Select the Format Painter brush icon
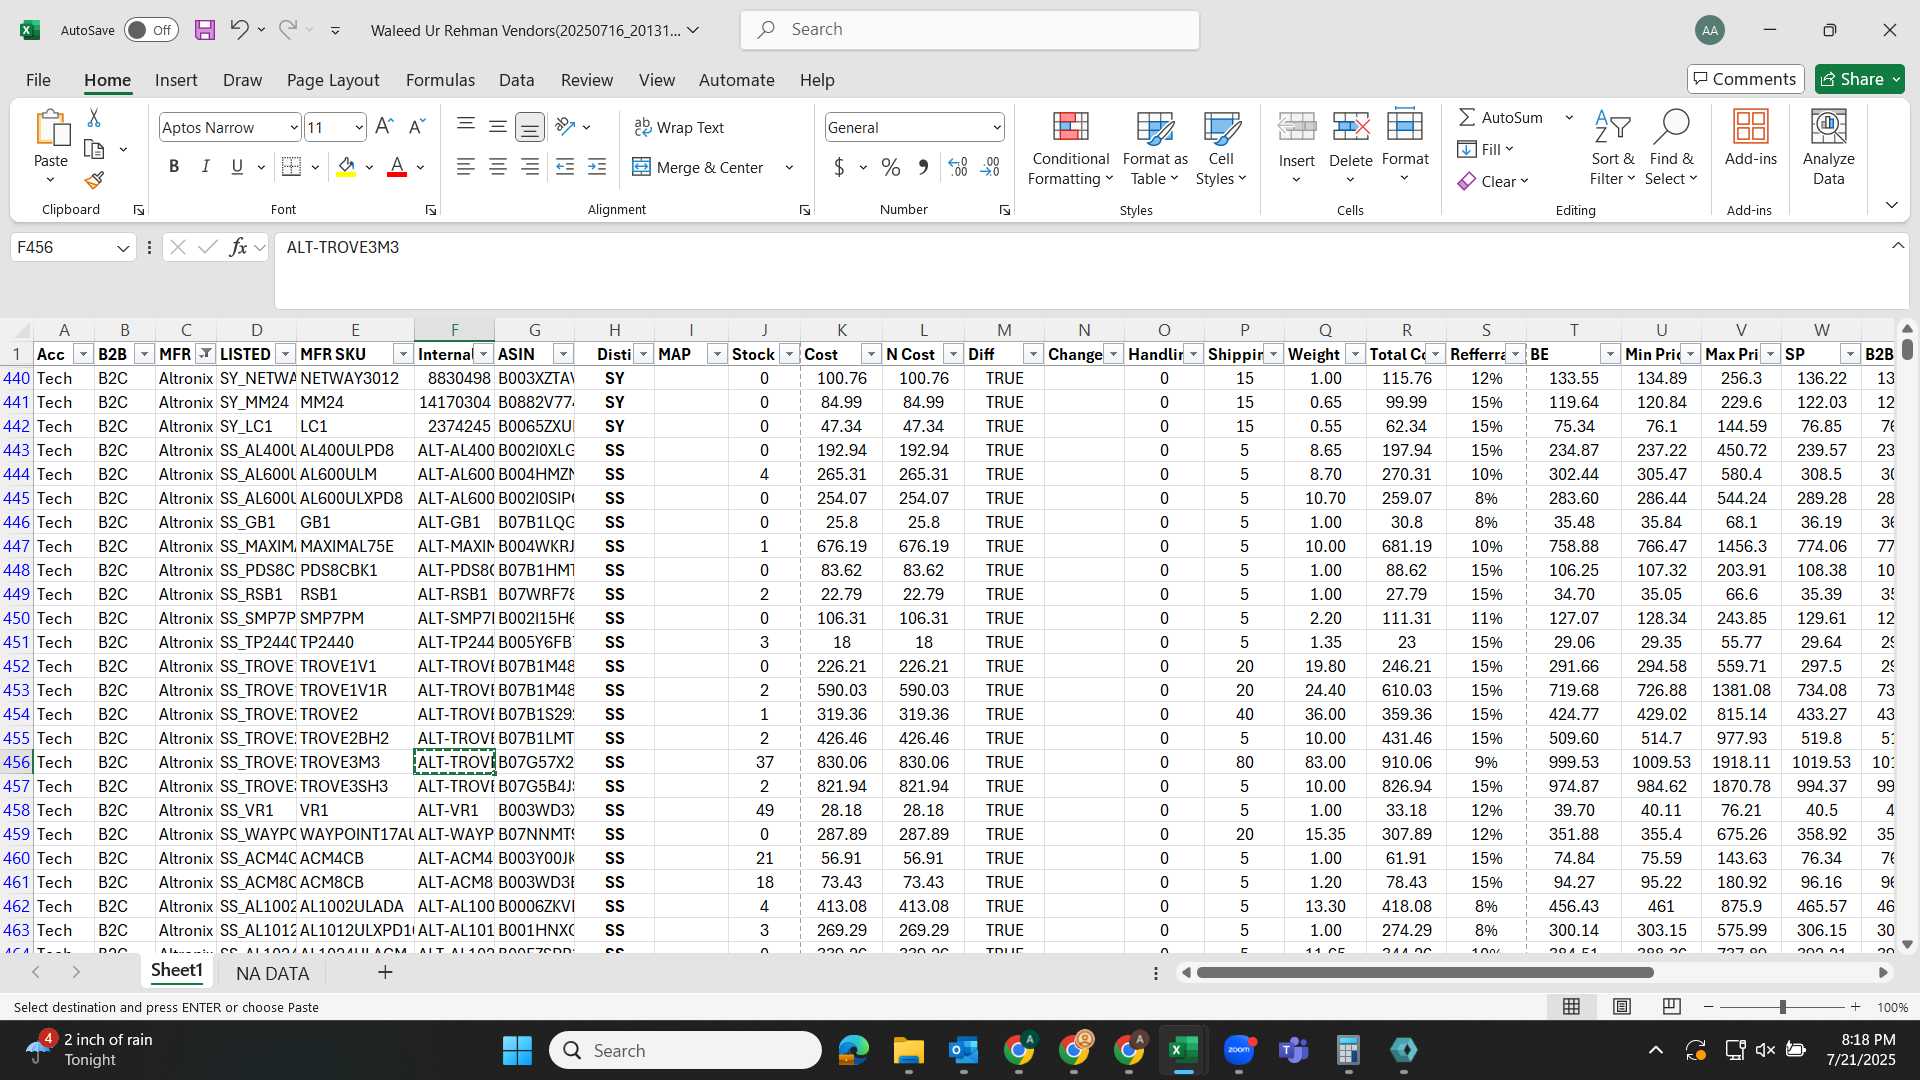This screenshot has width=1920, height=1080. coord(94,180)
